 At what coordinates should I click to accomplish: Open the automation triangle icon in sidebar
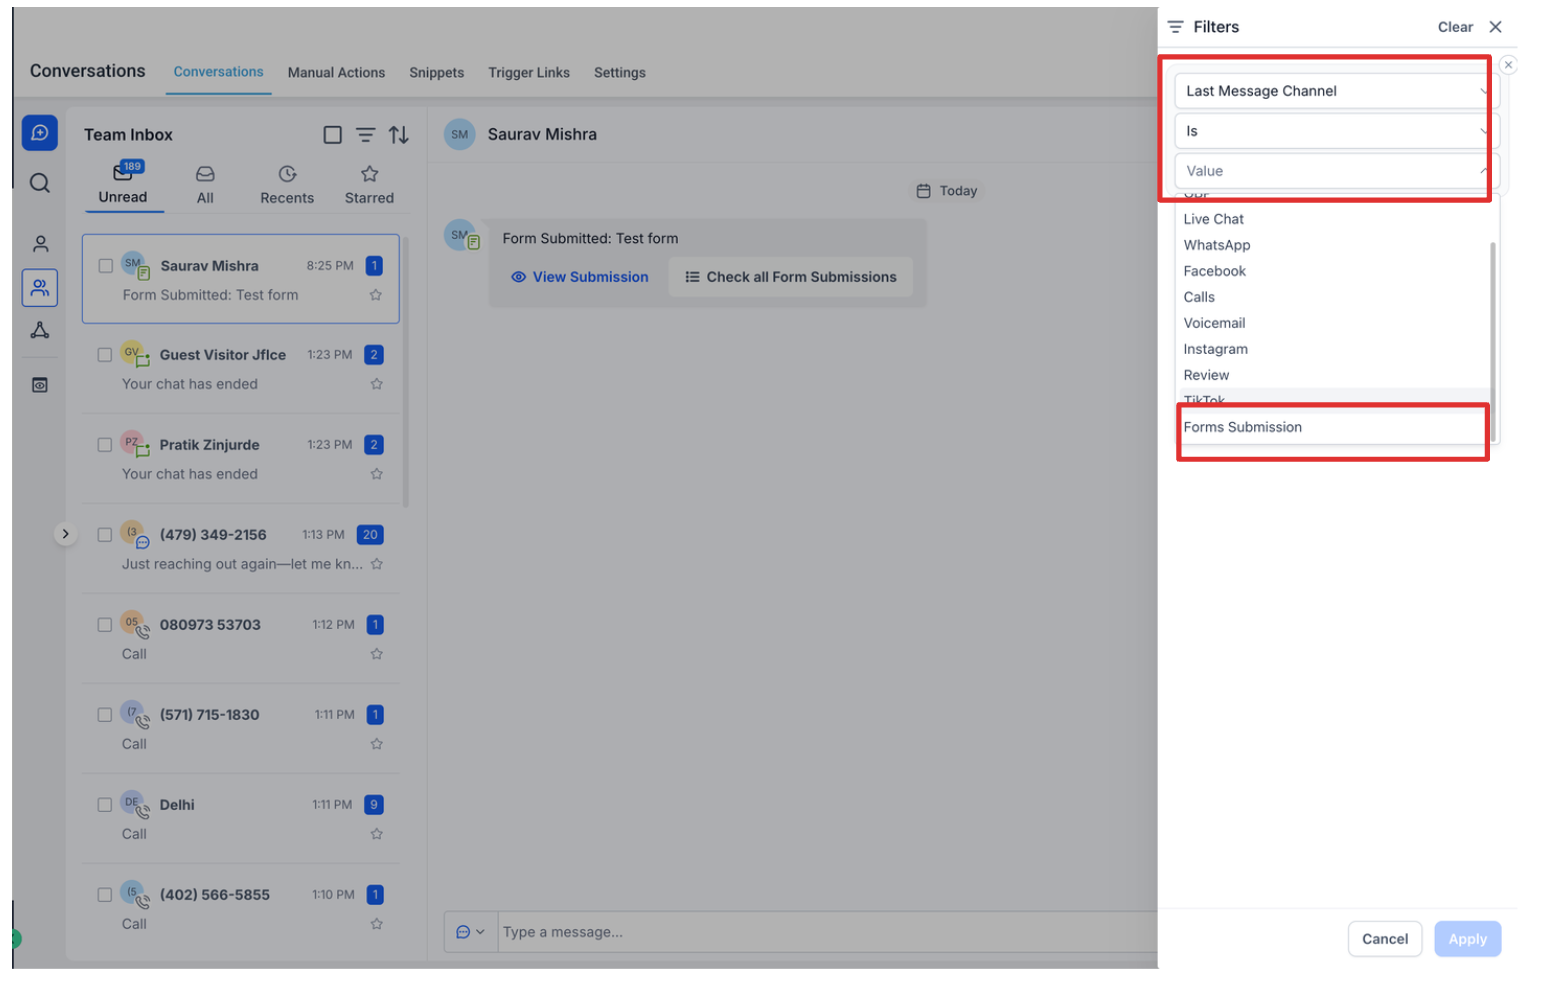[x=39, y=331]
